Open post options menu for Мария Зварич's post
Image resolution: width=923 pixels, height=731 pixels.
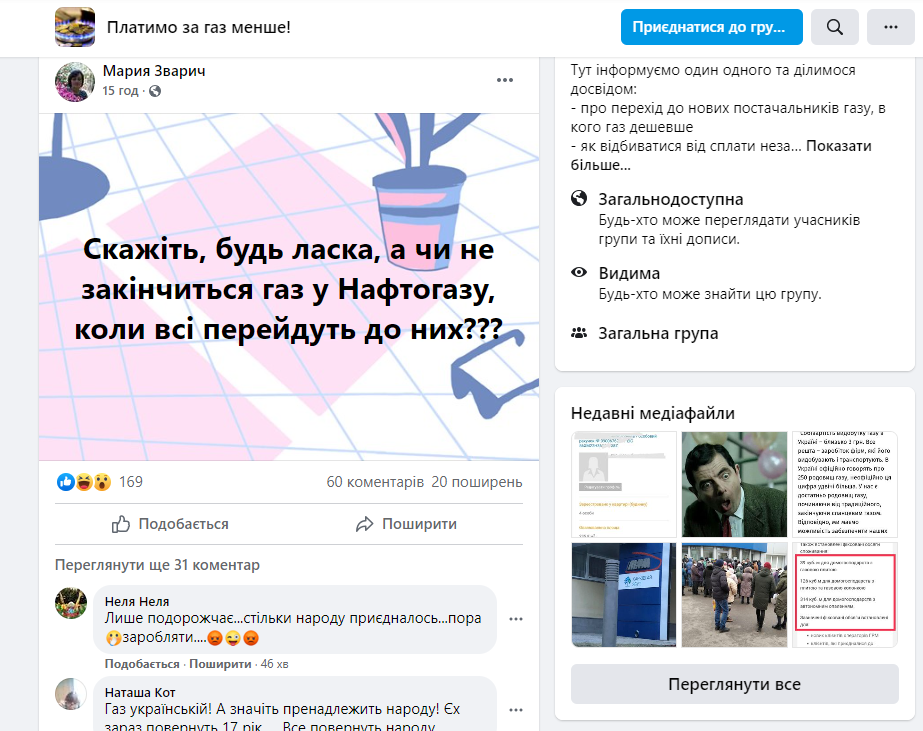[x=505, y=80]
